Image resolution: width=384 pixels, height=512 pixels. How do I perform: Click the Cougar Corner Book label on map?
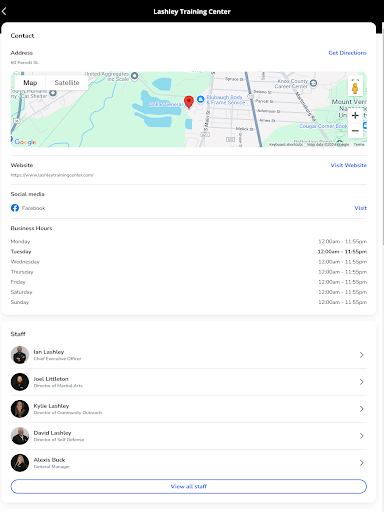pos(323,126)
